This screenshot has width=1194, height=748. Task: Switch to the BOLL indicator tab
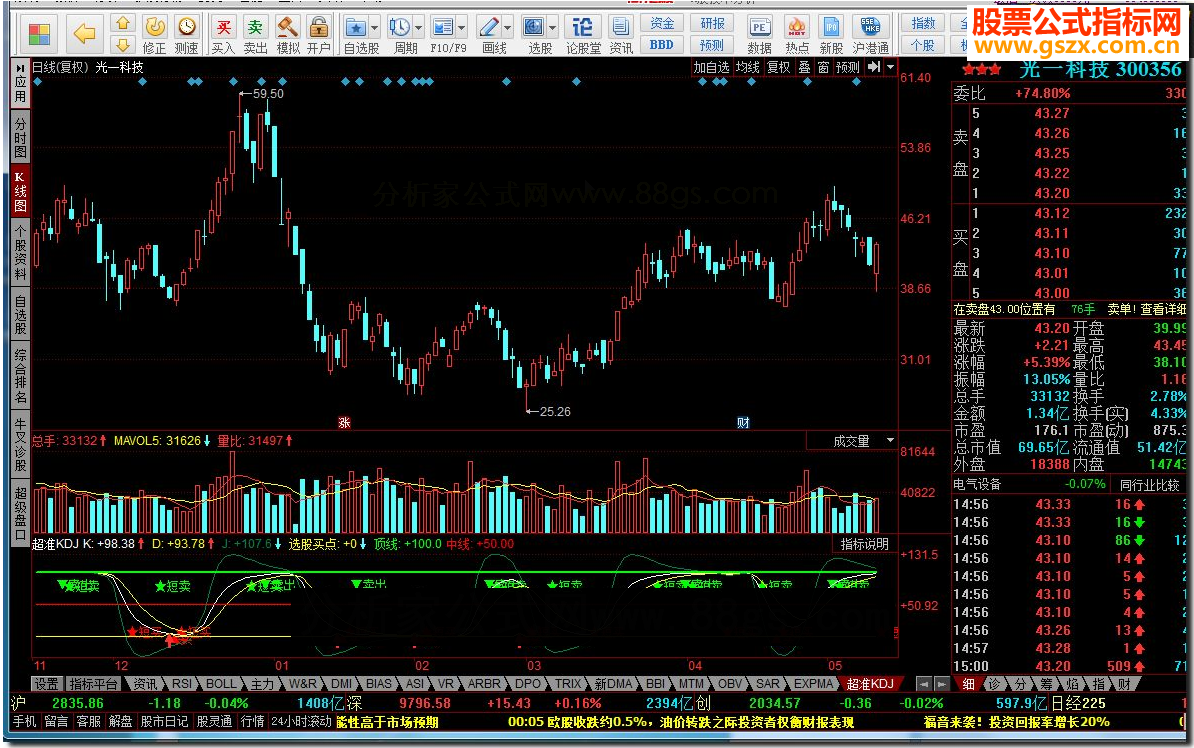pyautogui.click(x=220, y=684)
